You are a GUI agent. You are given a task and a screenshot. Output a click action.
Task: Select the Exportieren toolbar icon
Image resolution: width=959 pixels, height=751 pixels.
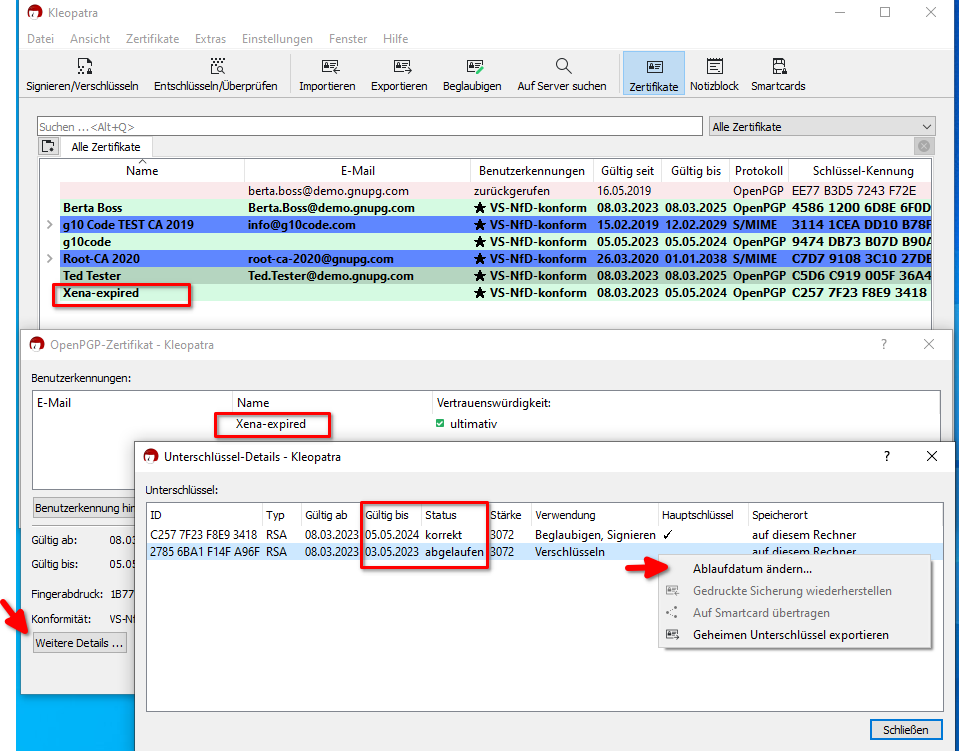point(399,67)
